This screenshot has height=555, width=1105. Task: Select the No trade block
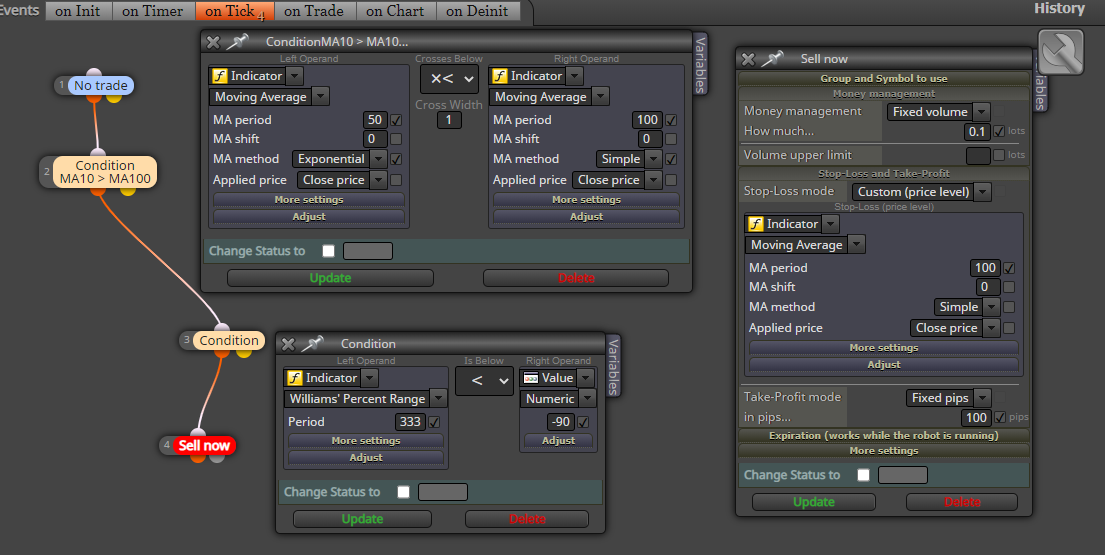point(101,85)
